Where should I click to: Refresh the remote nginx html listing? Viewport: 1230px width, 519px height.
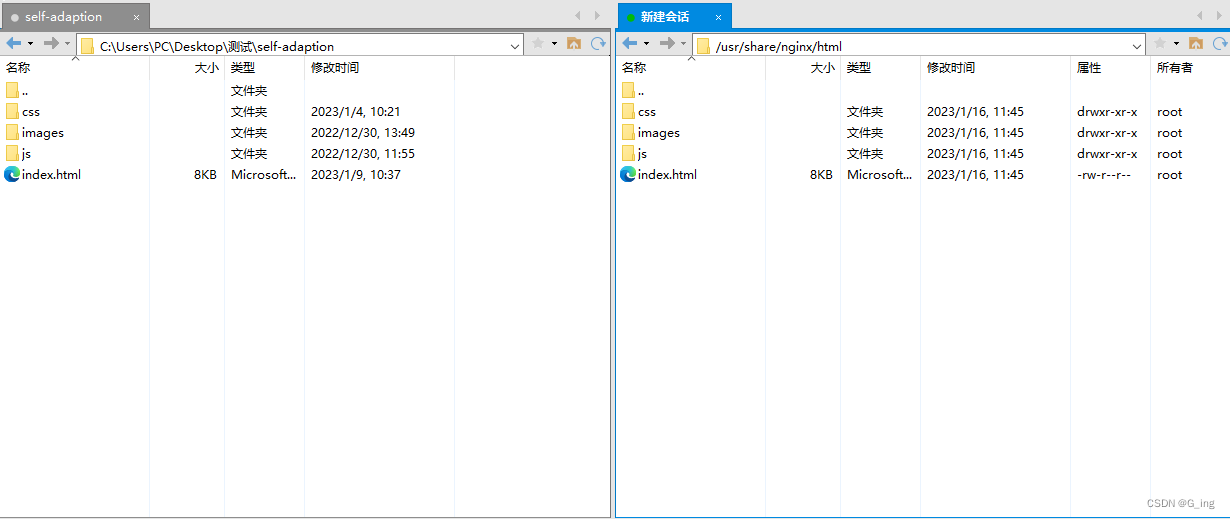(x=1217, y=44)
